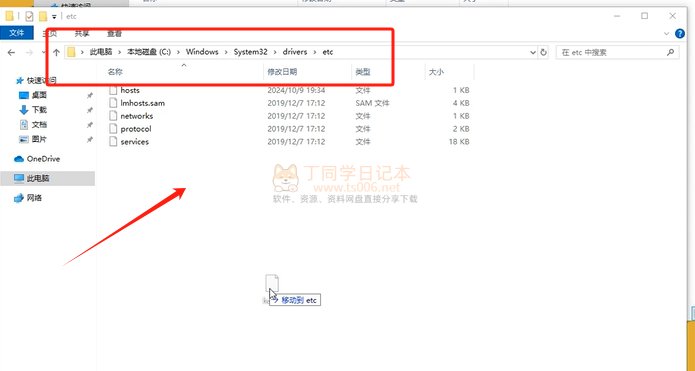Sort by 名称 column header

coord(115,72)
